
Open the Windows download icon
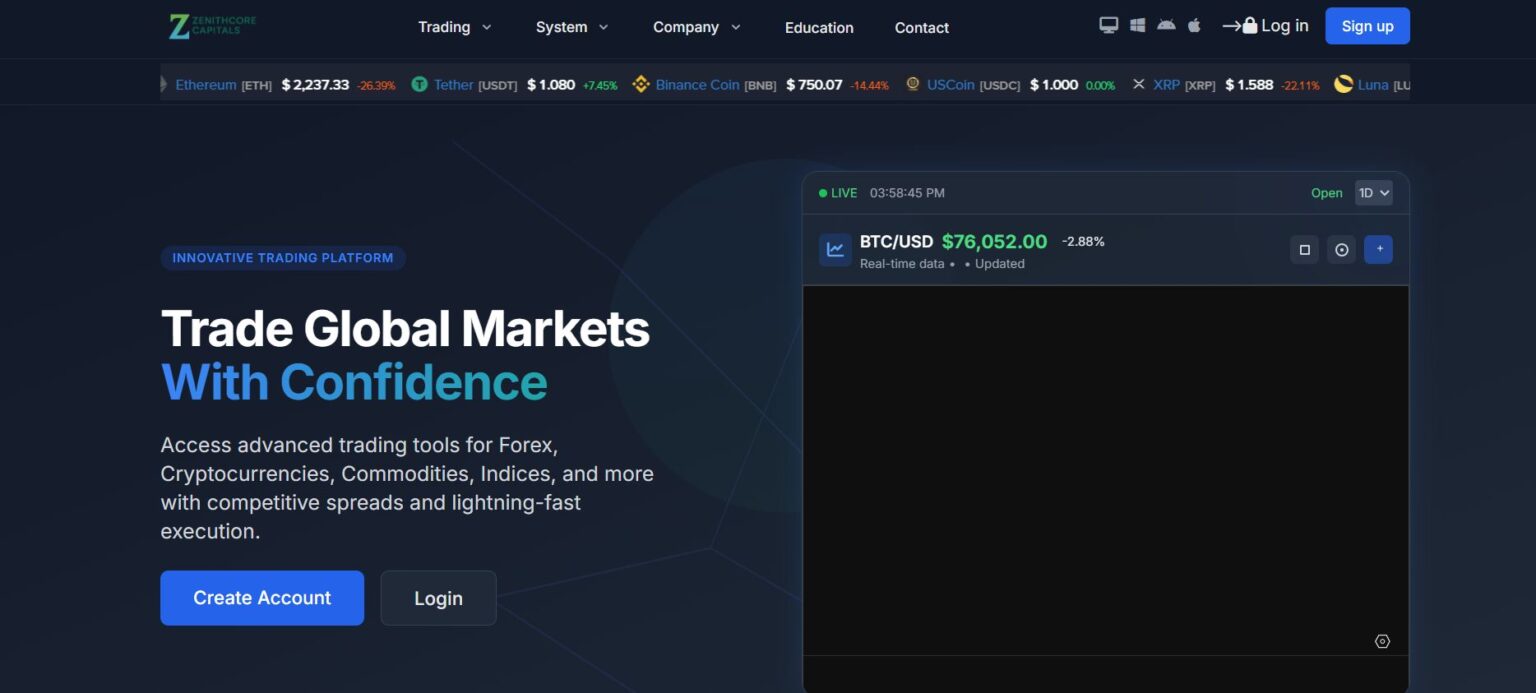1137,26
